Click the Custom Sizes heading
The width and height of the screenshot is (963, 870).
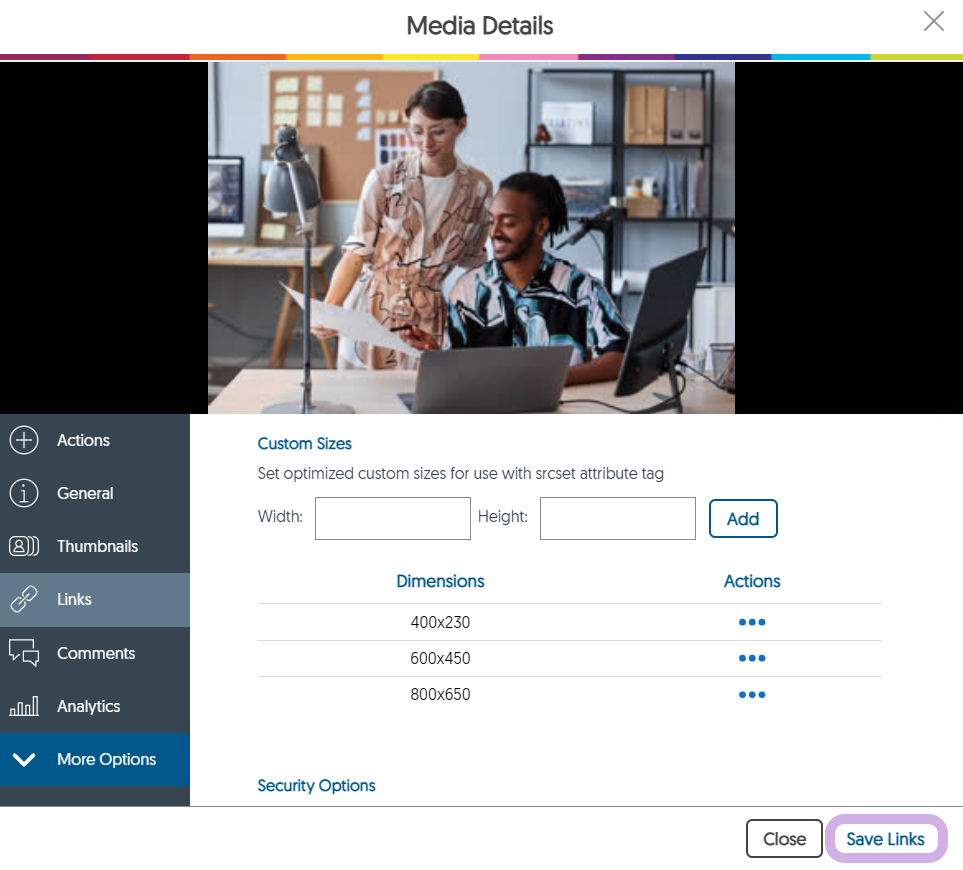tap(305, 443)
